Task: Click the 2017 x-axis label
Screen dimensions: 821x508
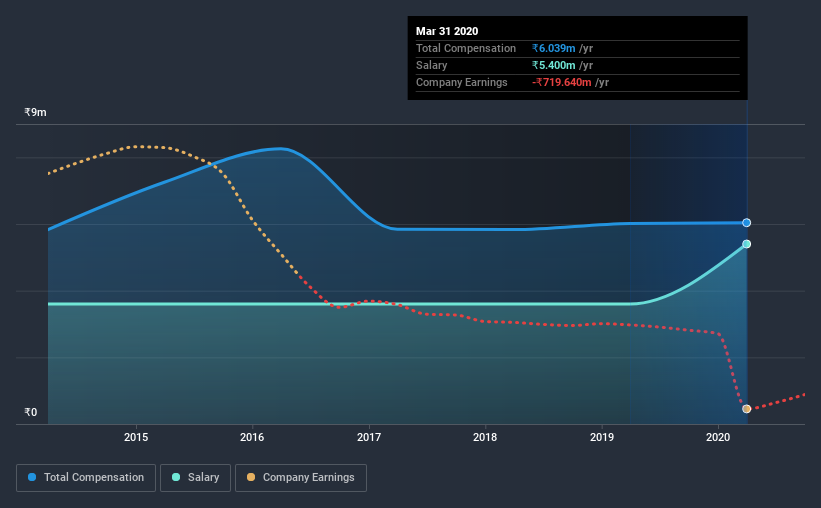Action: coord(369,437)
